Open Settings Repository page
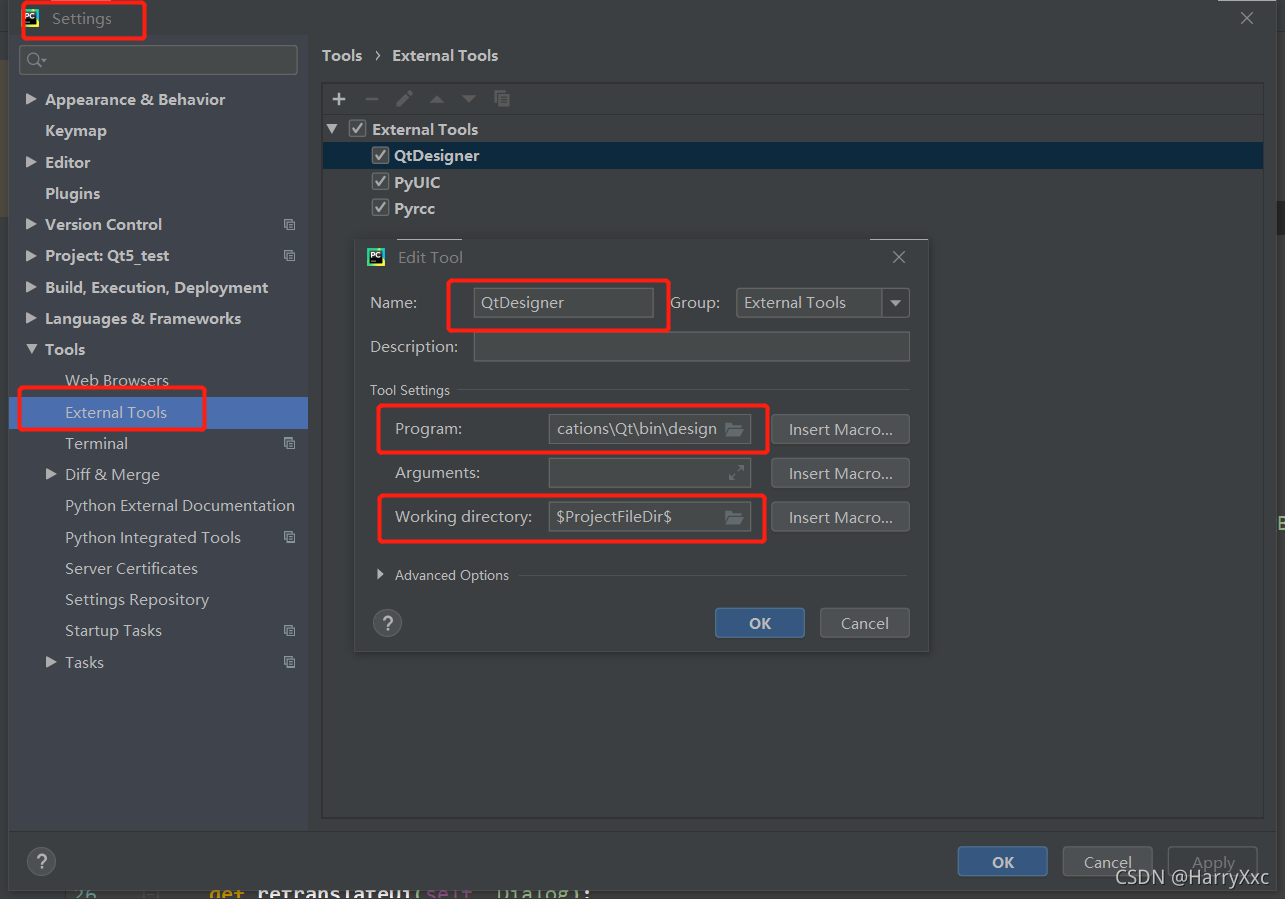Image resolution: width=1285 pixels, height=899 pixels. (x=137, y=599)
